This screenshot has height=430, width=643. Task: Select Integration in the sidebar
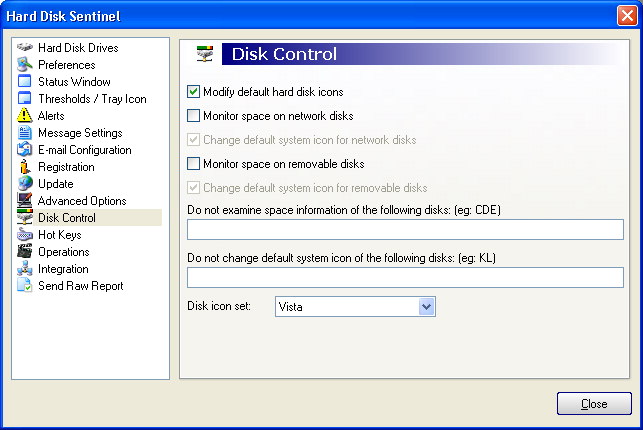(63, 269)
